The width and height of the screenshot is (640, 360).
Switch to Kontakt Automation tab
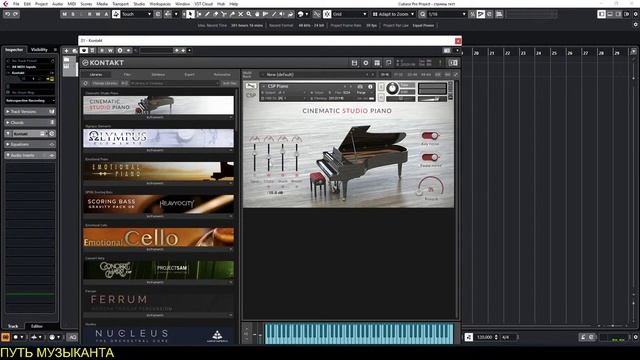pos(222,75)
